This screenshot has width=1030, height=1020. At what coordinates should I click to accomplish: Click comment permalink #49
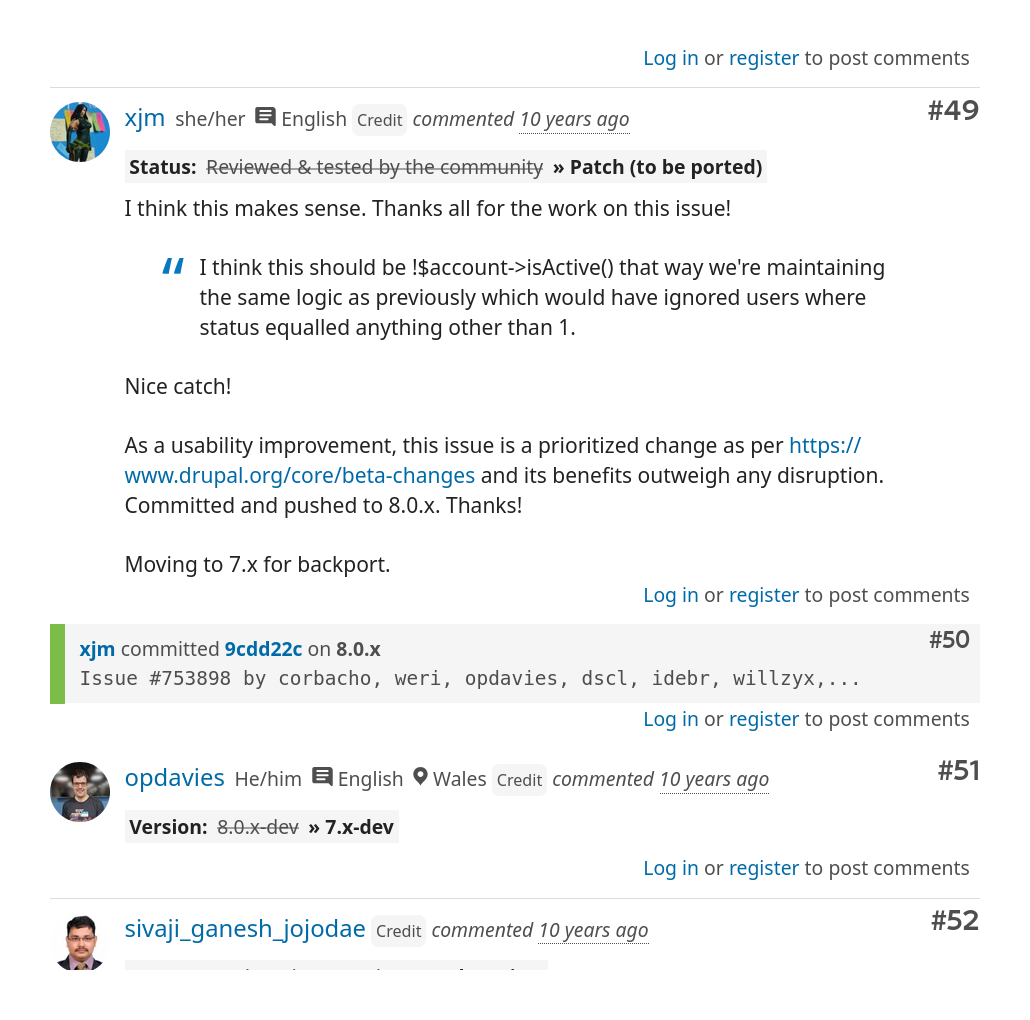pyautogui.click(x=953, y=110)
